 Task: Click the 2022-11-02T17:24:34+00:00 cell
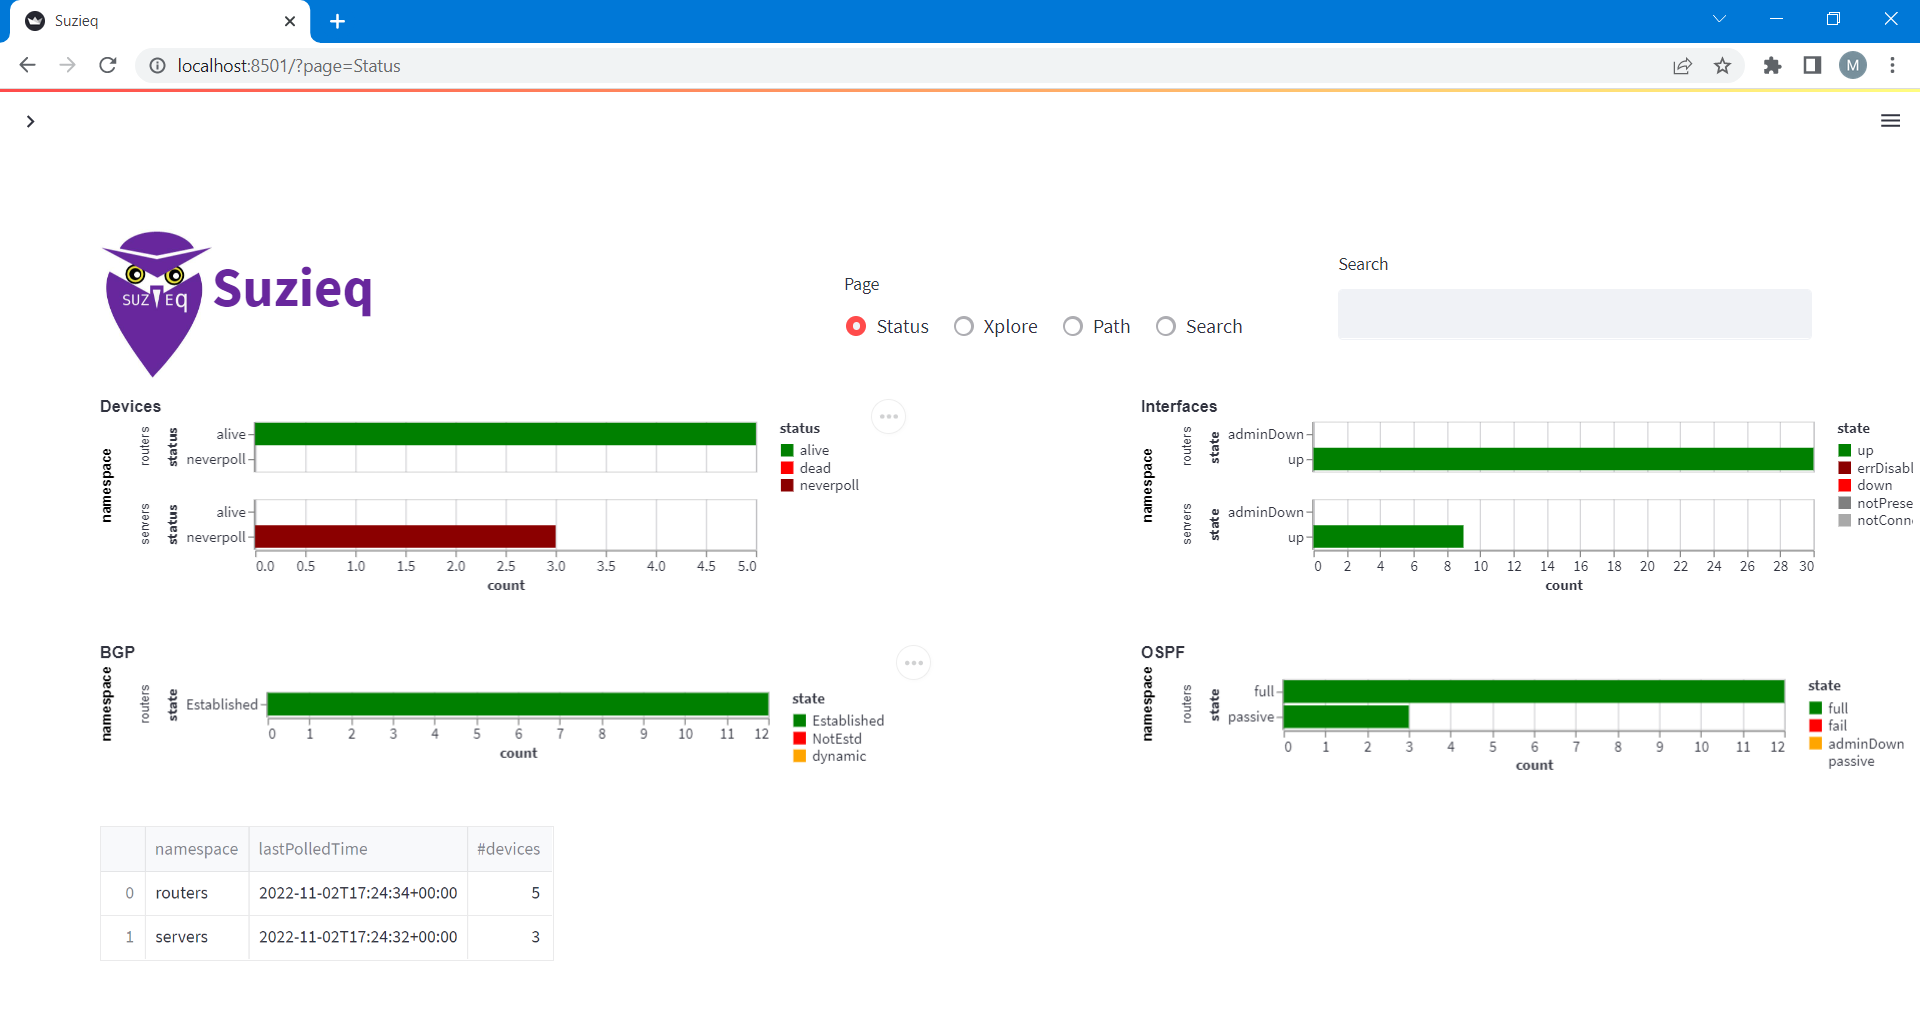(358, 893)
